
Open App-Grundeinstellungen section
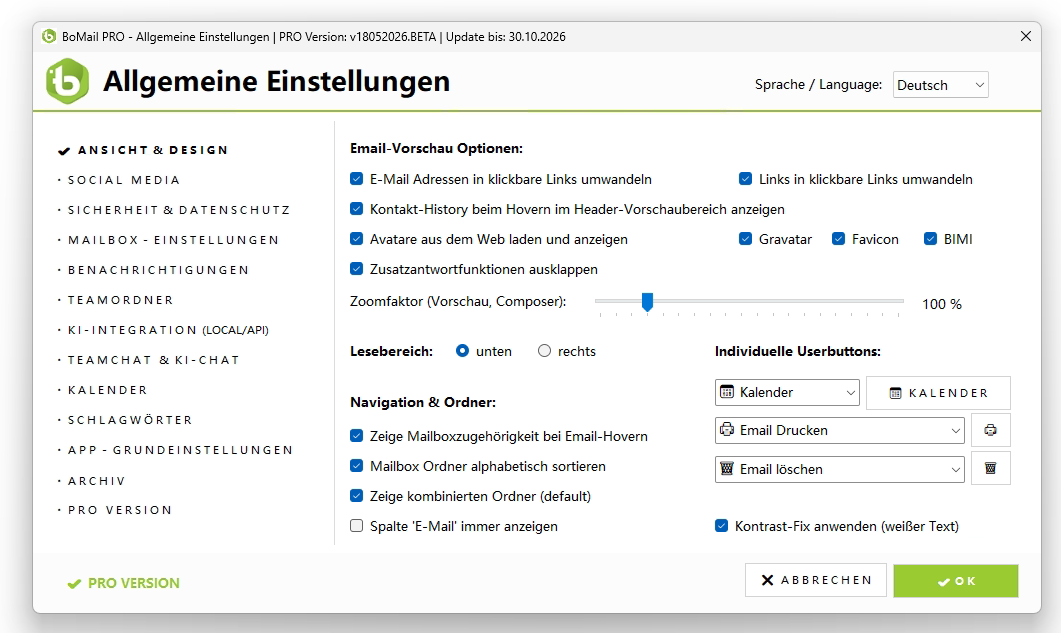pos(180,450)
